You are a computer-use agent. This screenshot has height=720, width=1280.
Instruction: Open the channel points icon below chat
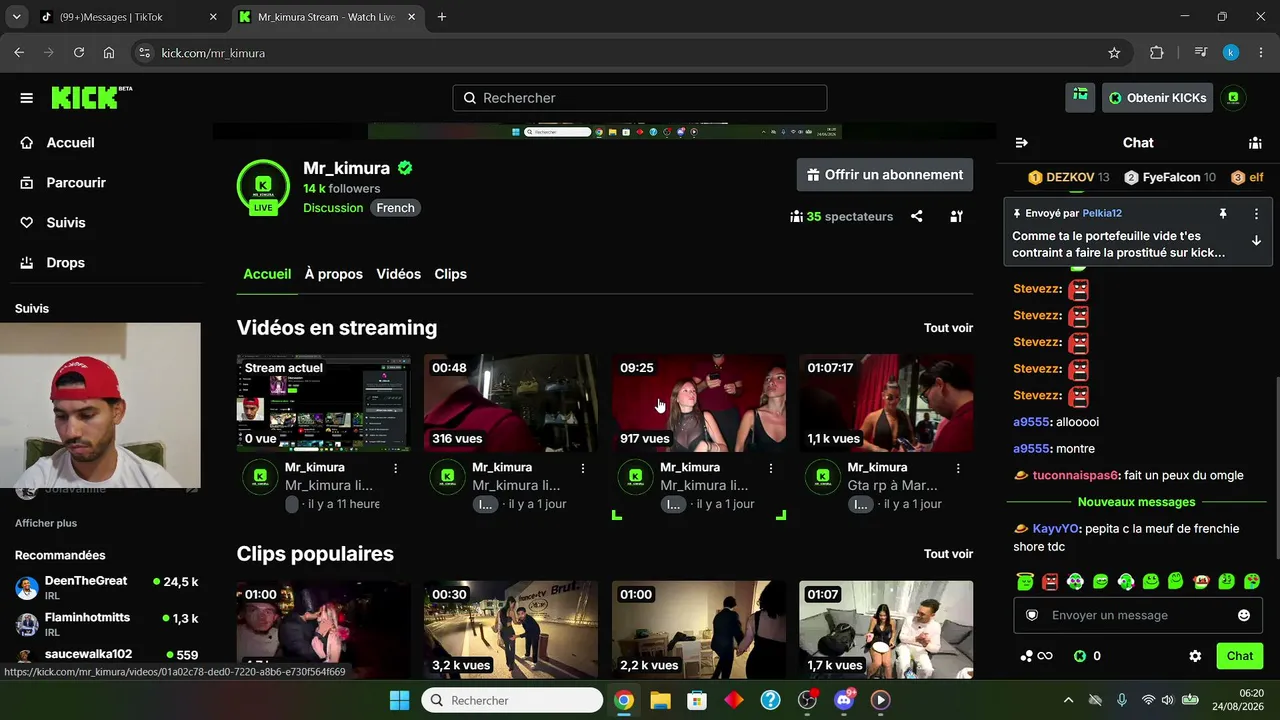pos(1036,656)
